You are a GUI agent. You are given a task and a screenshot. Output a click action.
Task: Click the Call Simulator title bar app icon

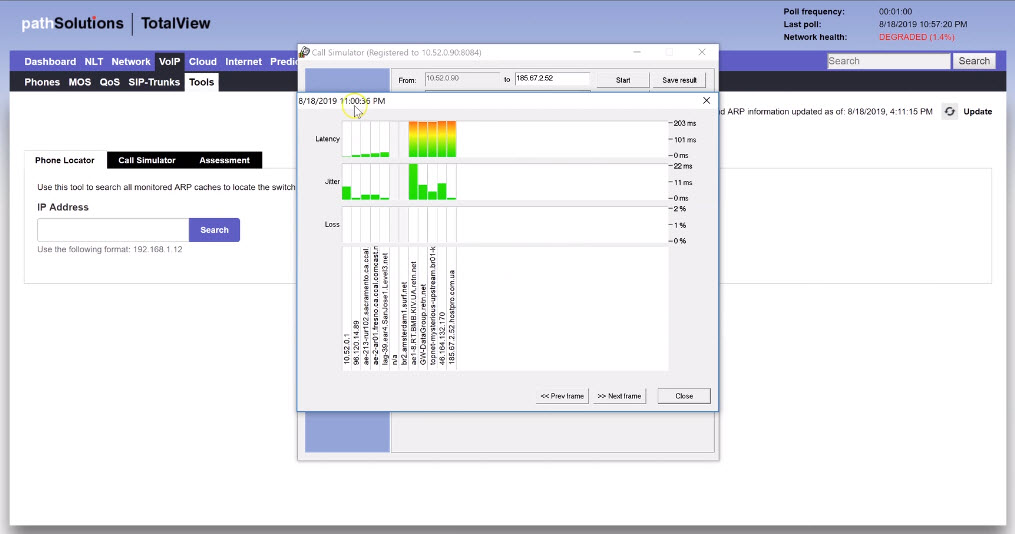click(304, 52)
